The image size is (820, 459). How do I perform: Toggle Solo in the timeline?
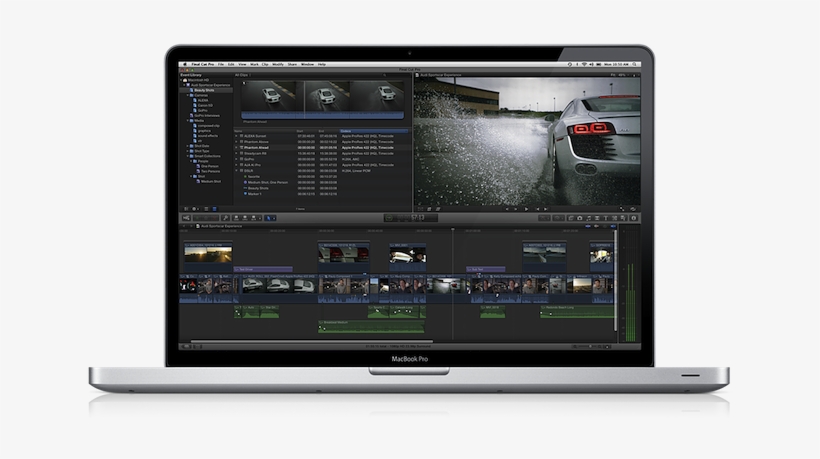click(605, 226)
